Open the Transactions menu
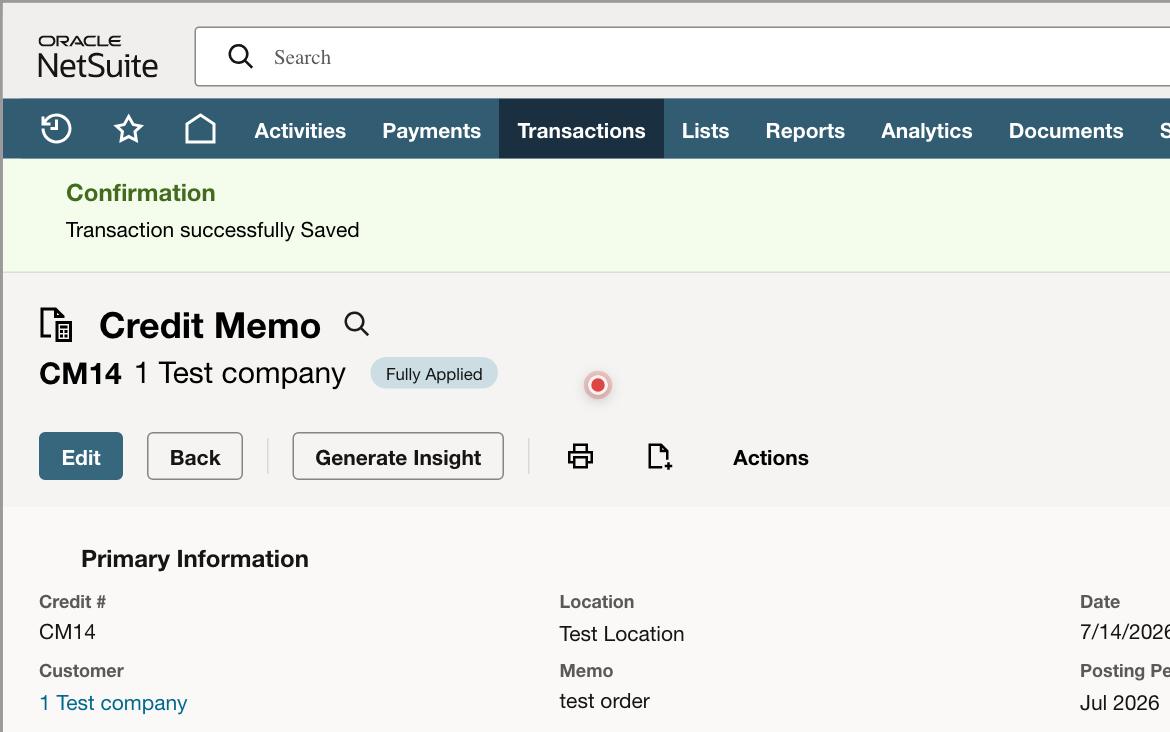Viewport: 1170px width, 732px height. 581,131
